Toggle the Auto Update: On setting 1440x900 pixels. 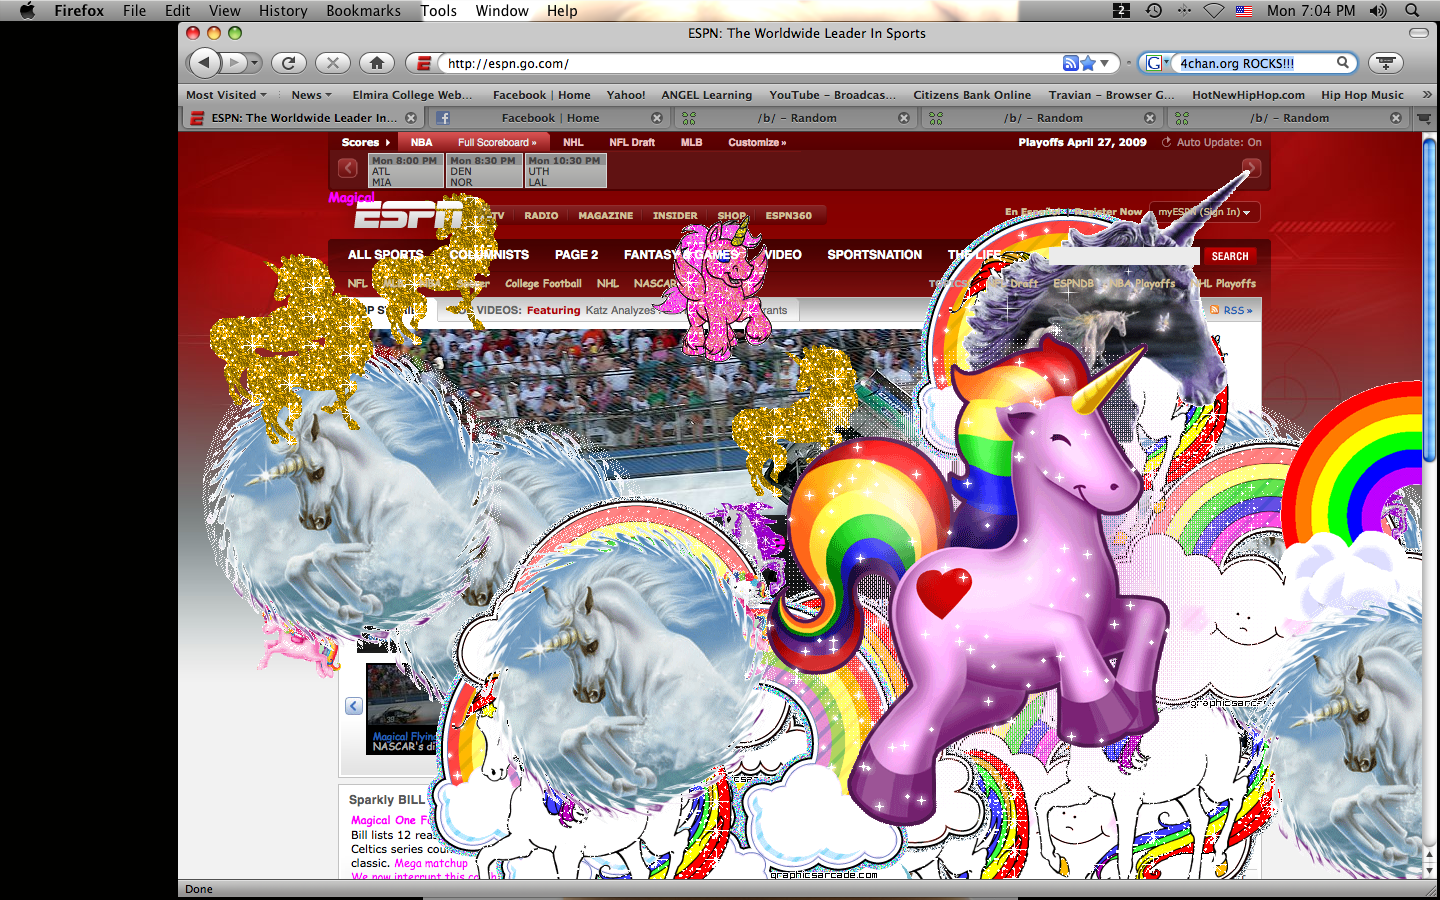click(x=1211, y=142)
